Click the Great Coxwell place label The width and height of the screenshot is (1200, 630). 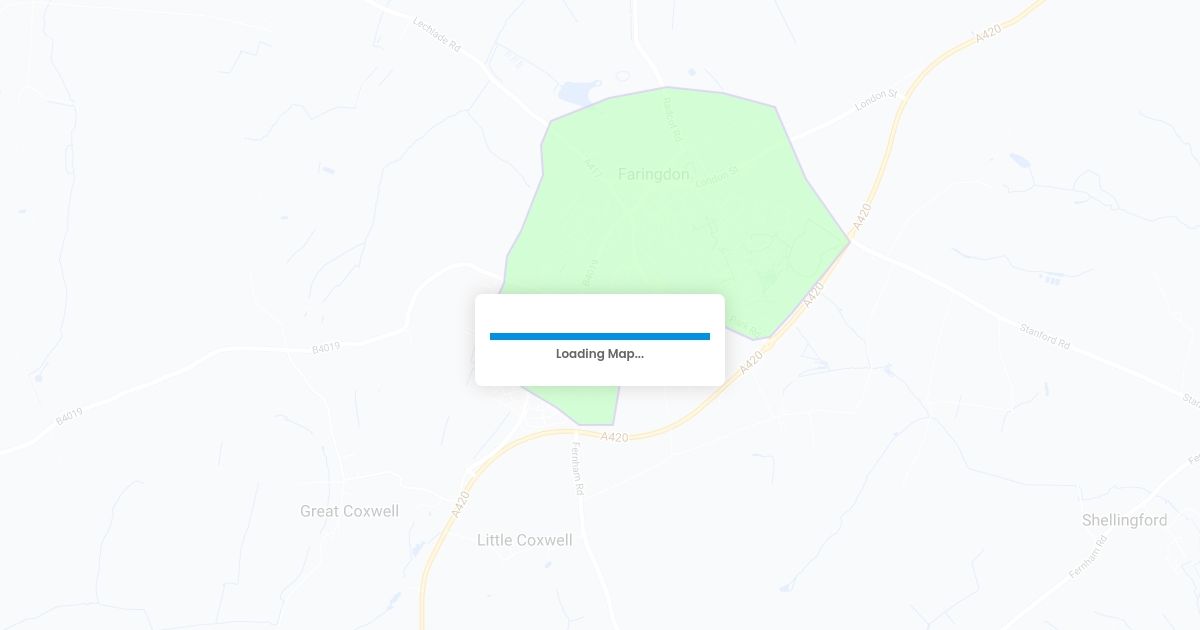pyautogui.click(x=350, y=511)
